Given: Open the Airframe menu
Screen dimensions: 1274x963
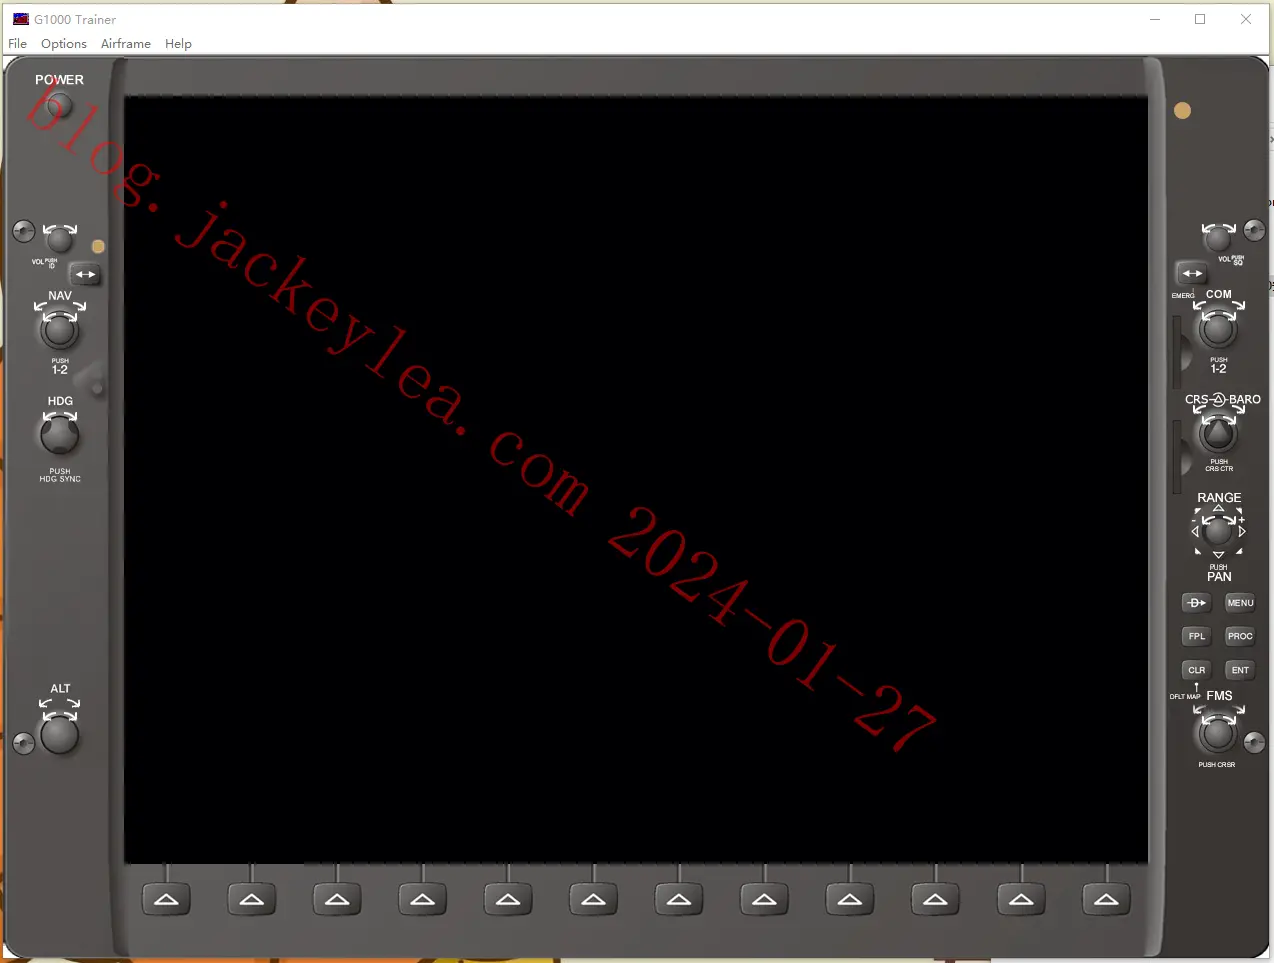Looking at the screenshot, I should [x=126, y=44].
